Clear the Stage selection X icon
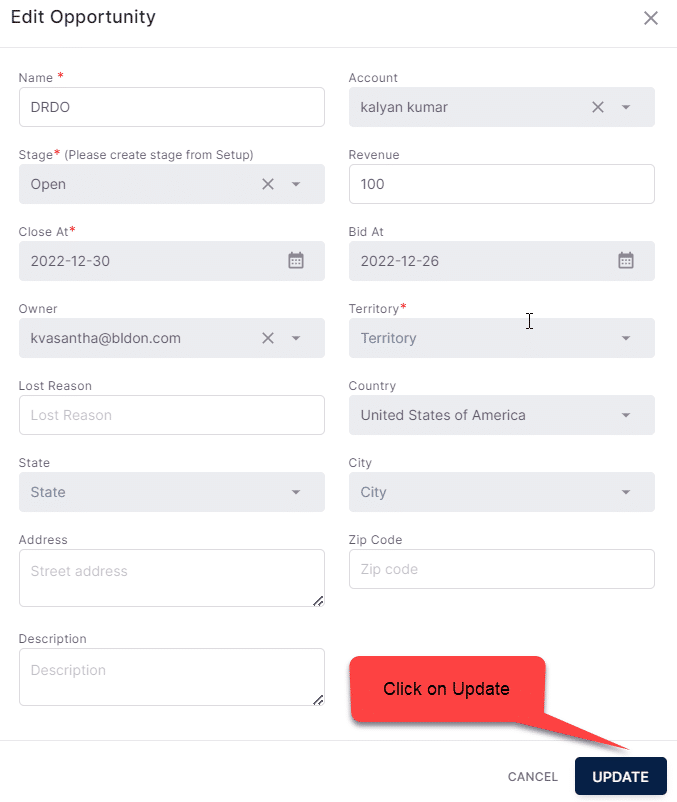Image resolution: width=677 pixels, height=802 pixels. pyautogui.click(x=268, y=184)
